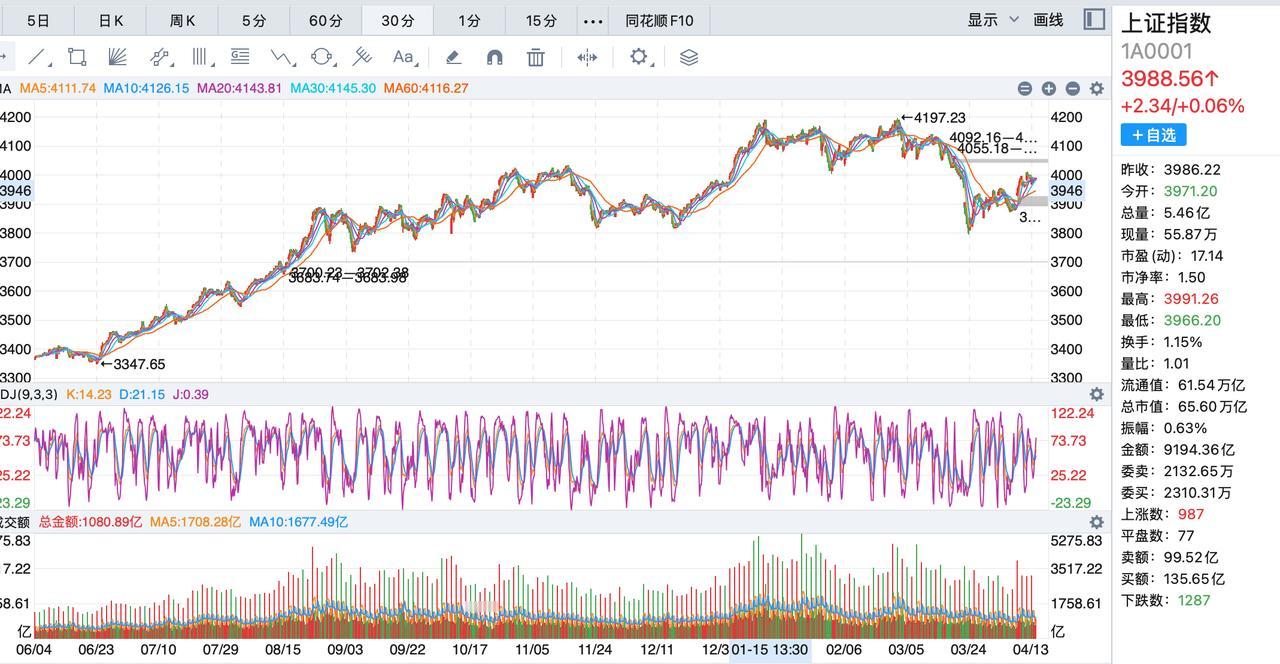The width and height of the screenshot is (1280, 664).
Task: Click the MA60:4116.27 indicator label
Action: pyautogui.click(x=425, y=88)
